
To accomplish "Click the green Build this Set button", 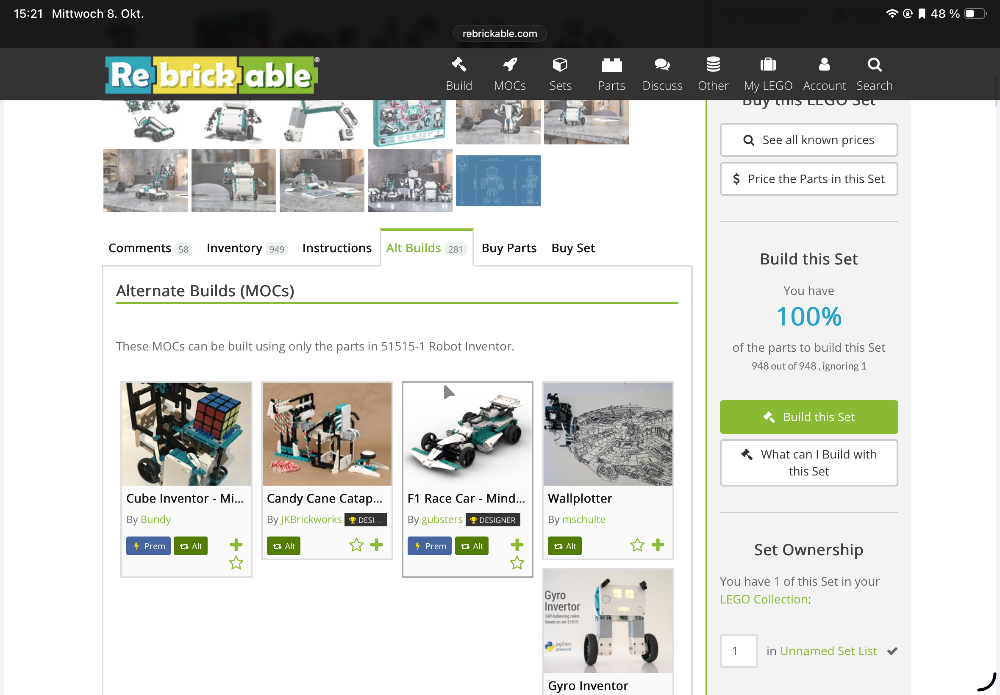I will (809, 417).
